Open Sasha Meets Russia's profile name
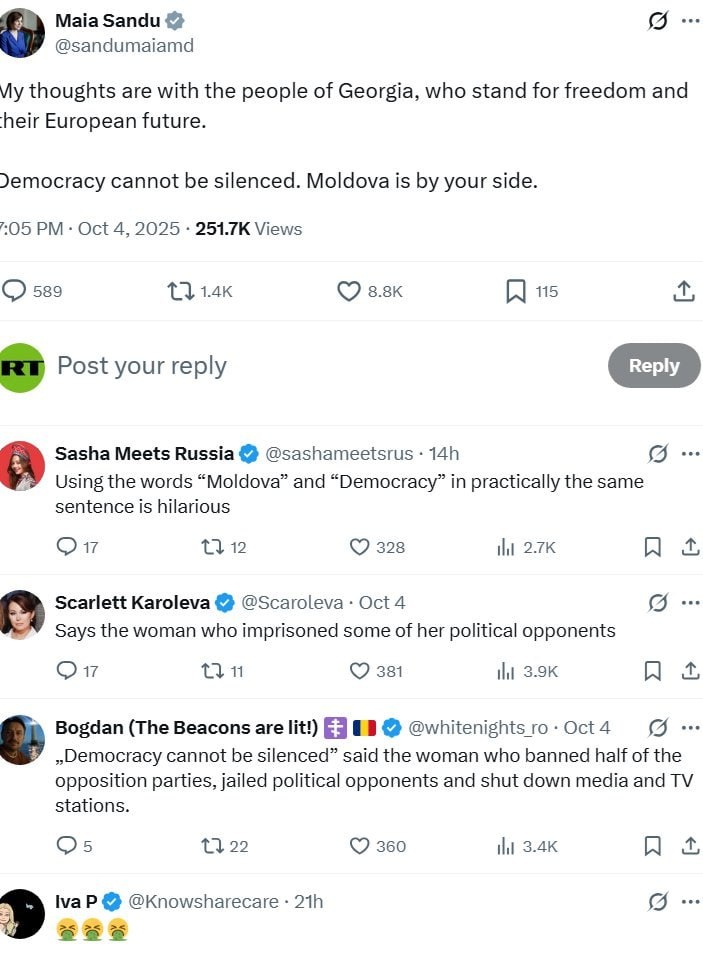 [144, 453]
